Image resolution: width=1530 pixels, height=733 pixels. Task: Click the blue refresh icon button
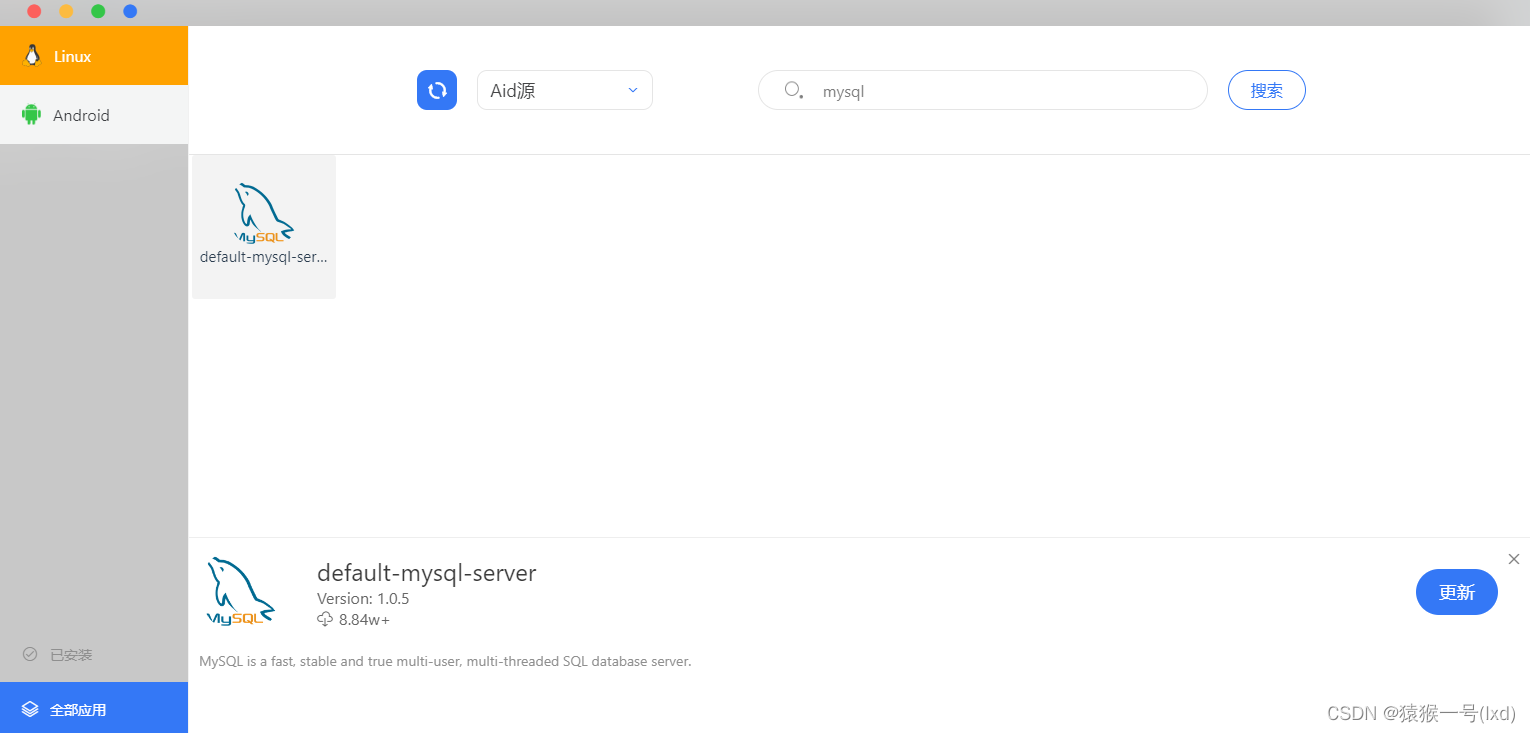pos(437,90)
